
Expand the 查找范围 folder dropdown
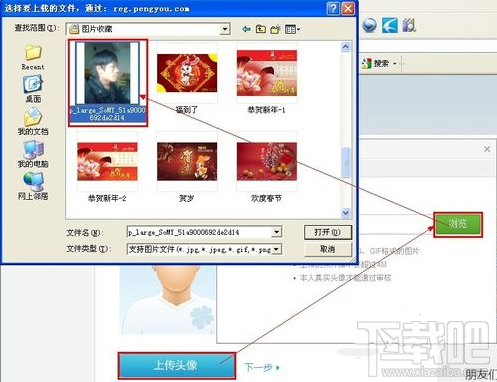coord(225,29)
